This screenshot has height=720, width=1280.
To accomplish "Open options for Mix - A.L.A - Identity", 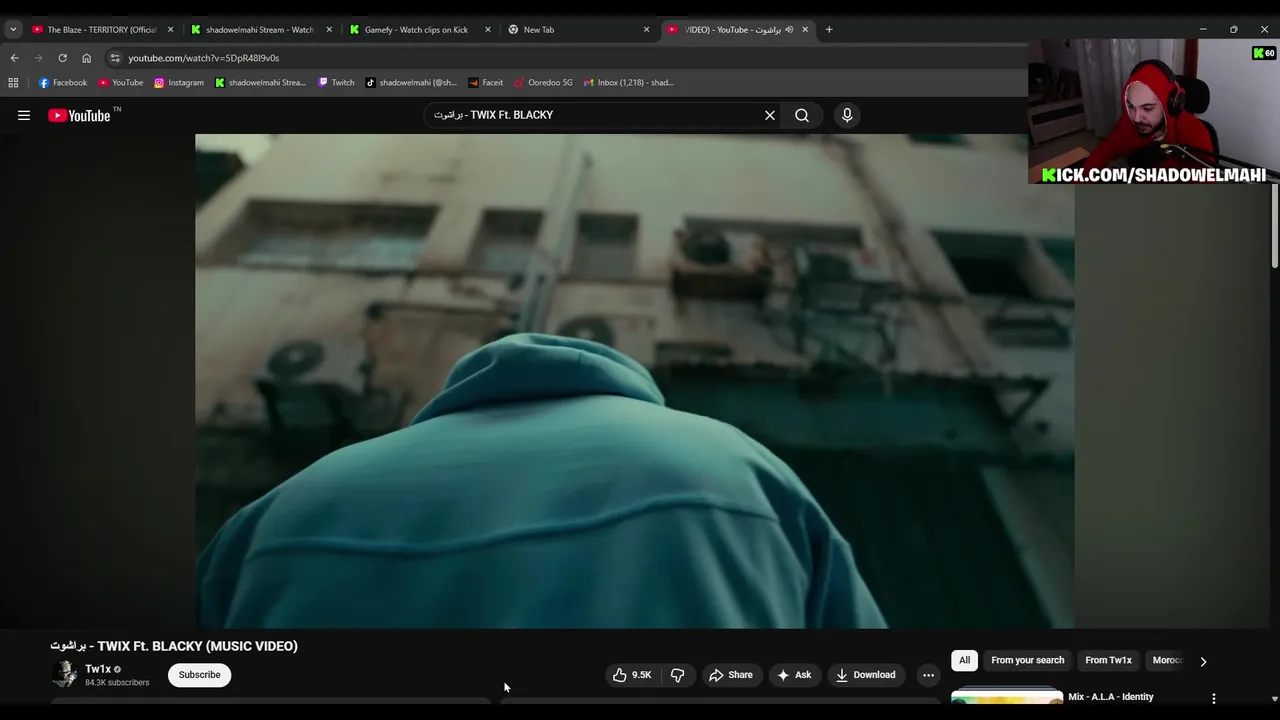I will point(1214,698).
